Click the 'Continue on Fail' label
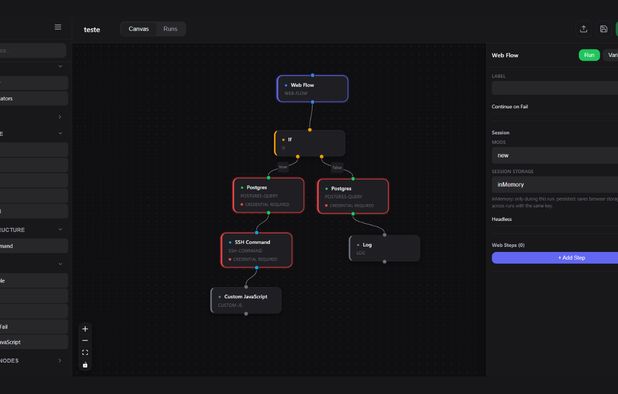 (x=510, y=107)
